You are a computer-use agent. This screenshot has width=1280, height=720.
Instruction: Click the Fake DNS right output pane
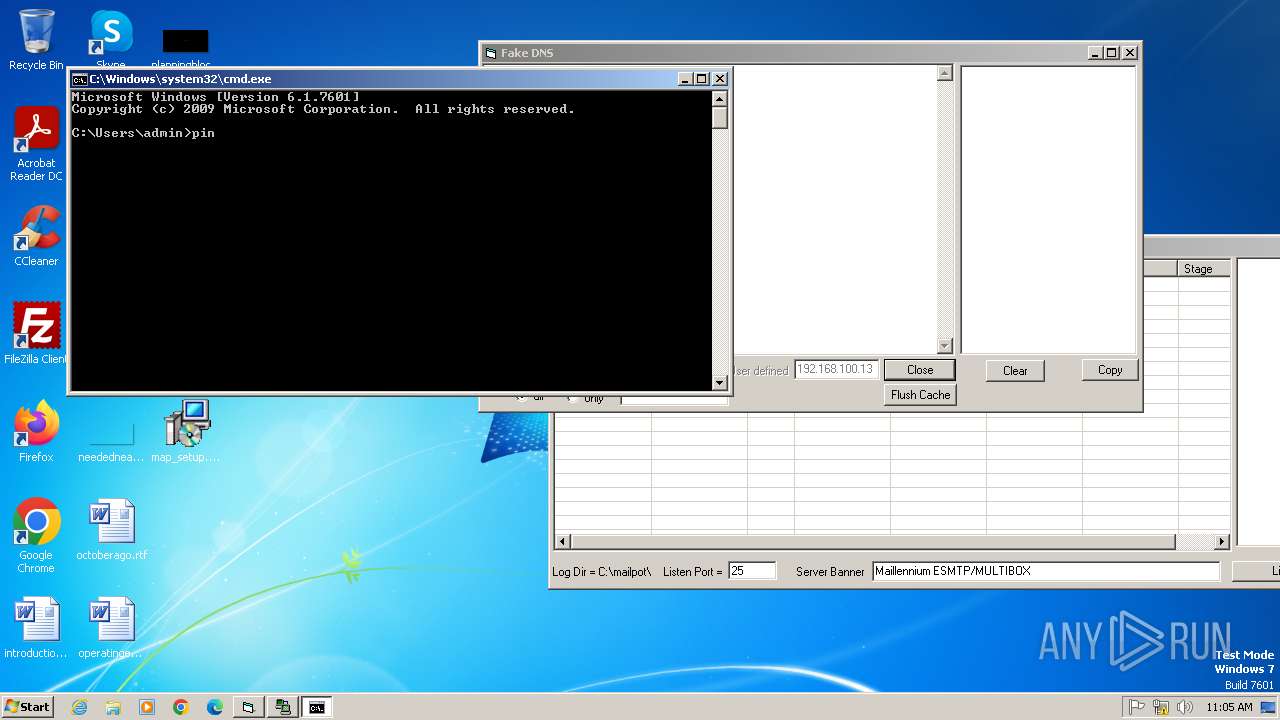click(x=1048, y=210)
